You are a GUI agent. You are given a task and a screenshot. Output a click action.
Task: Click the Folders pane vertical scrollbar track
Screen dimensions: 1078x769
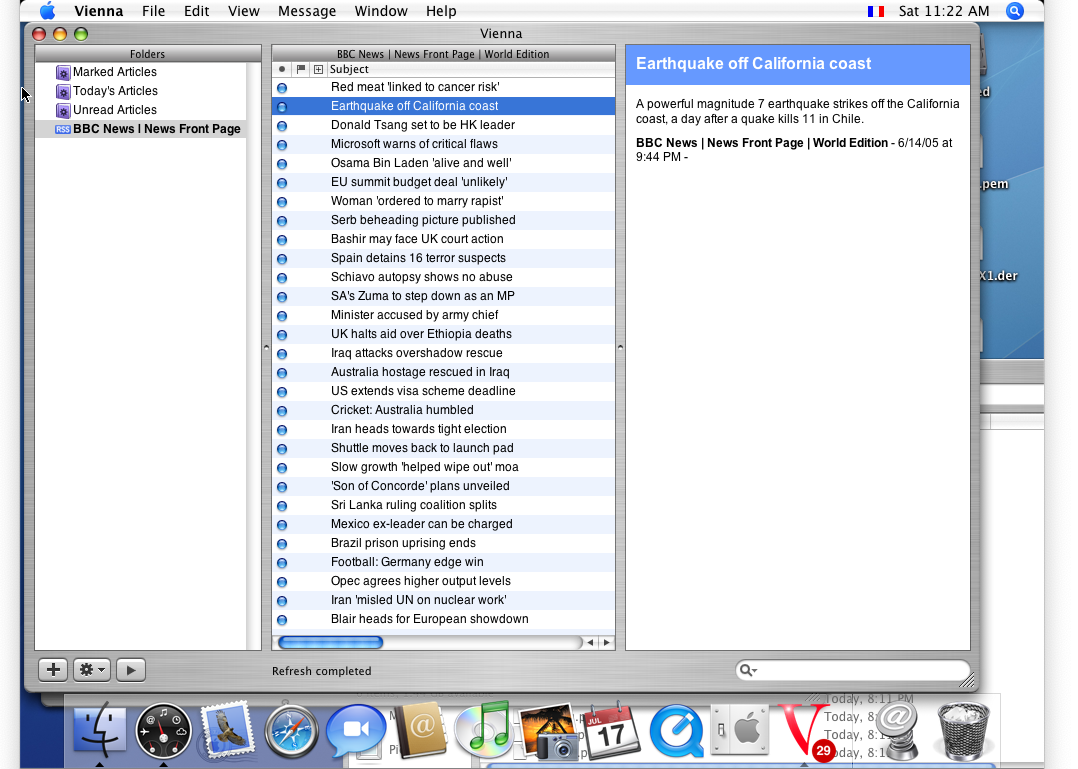click(x=254, y=356)
